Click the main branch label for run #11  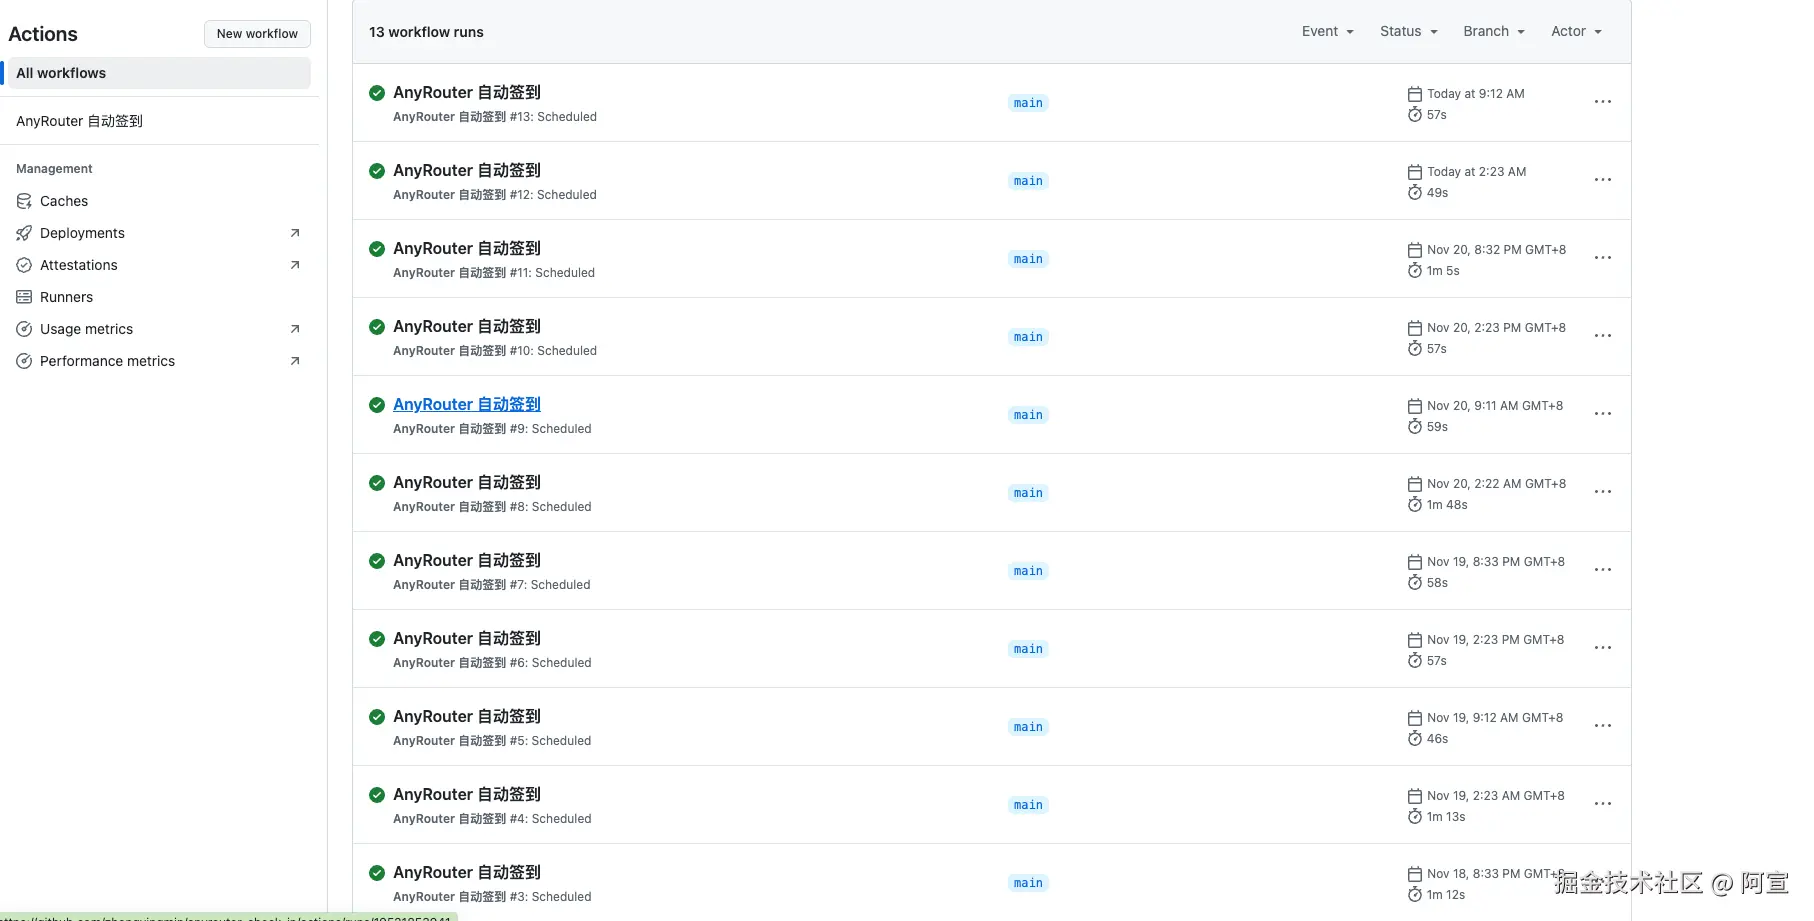pos(1028,259)
